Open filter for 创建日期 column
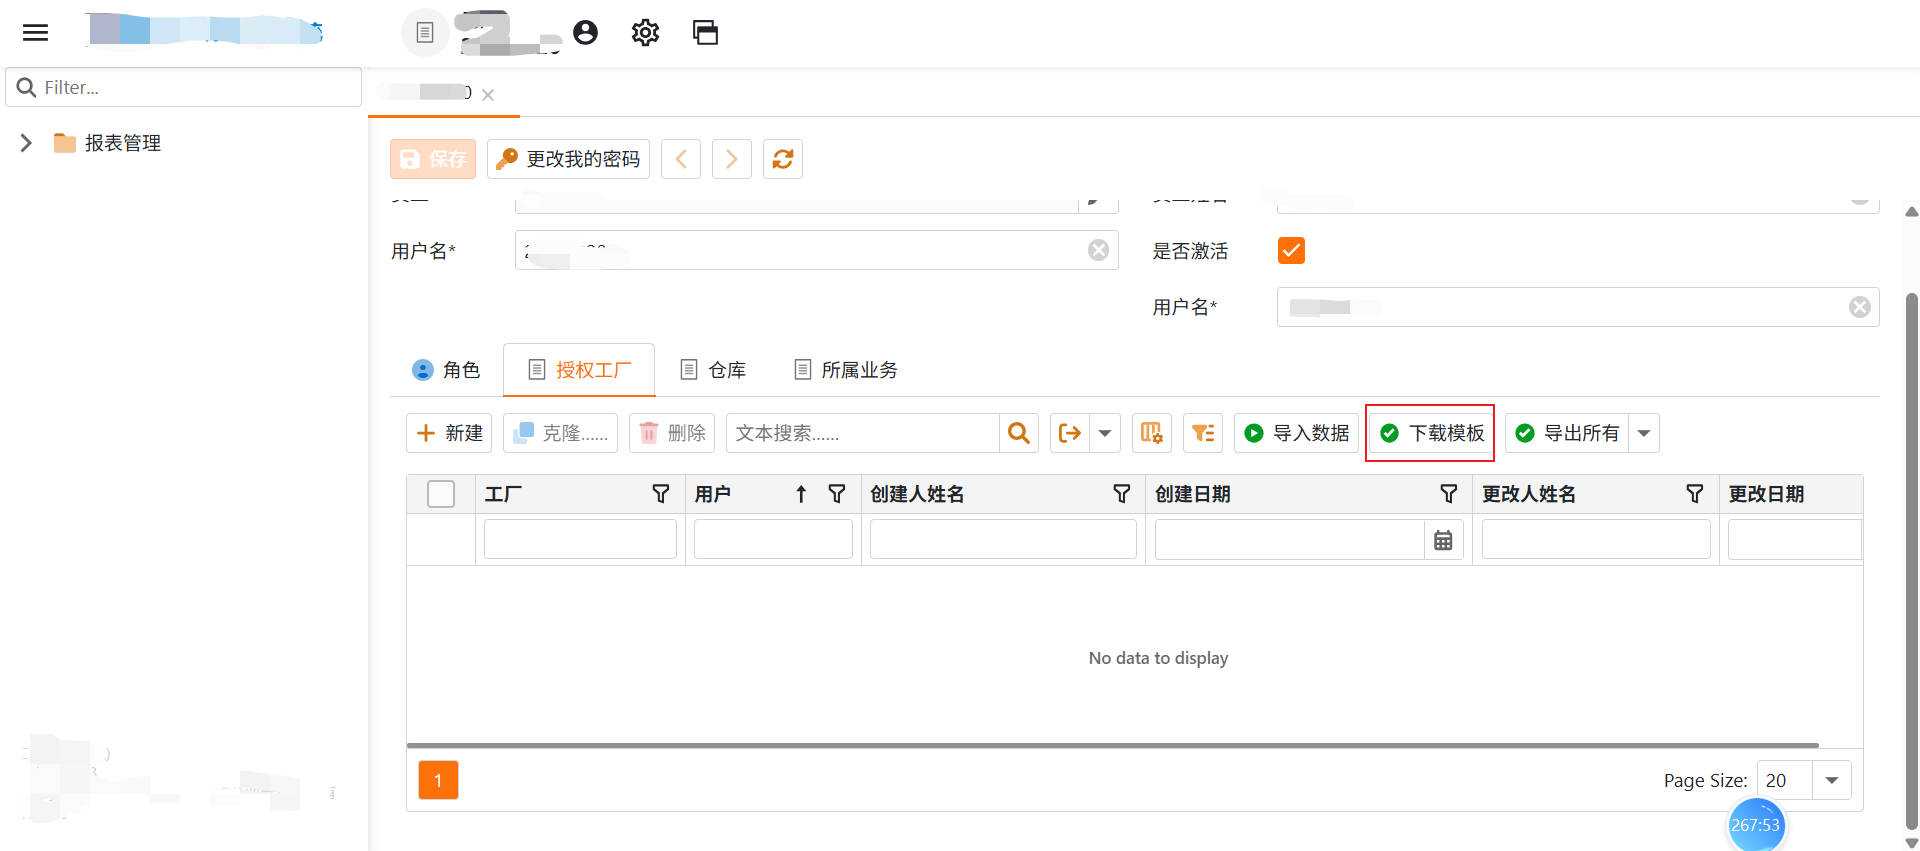This screenshot has width=1920, height=851. click(x=1449, y=494)
